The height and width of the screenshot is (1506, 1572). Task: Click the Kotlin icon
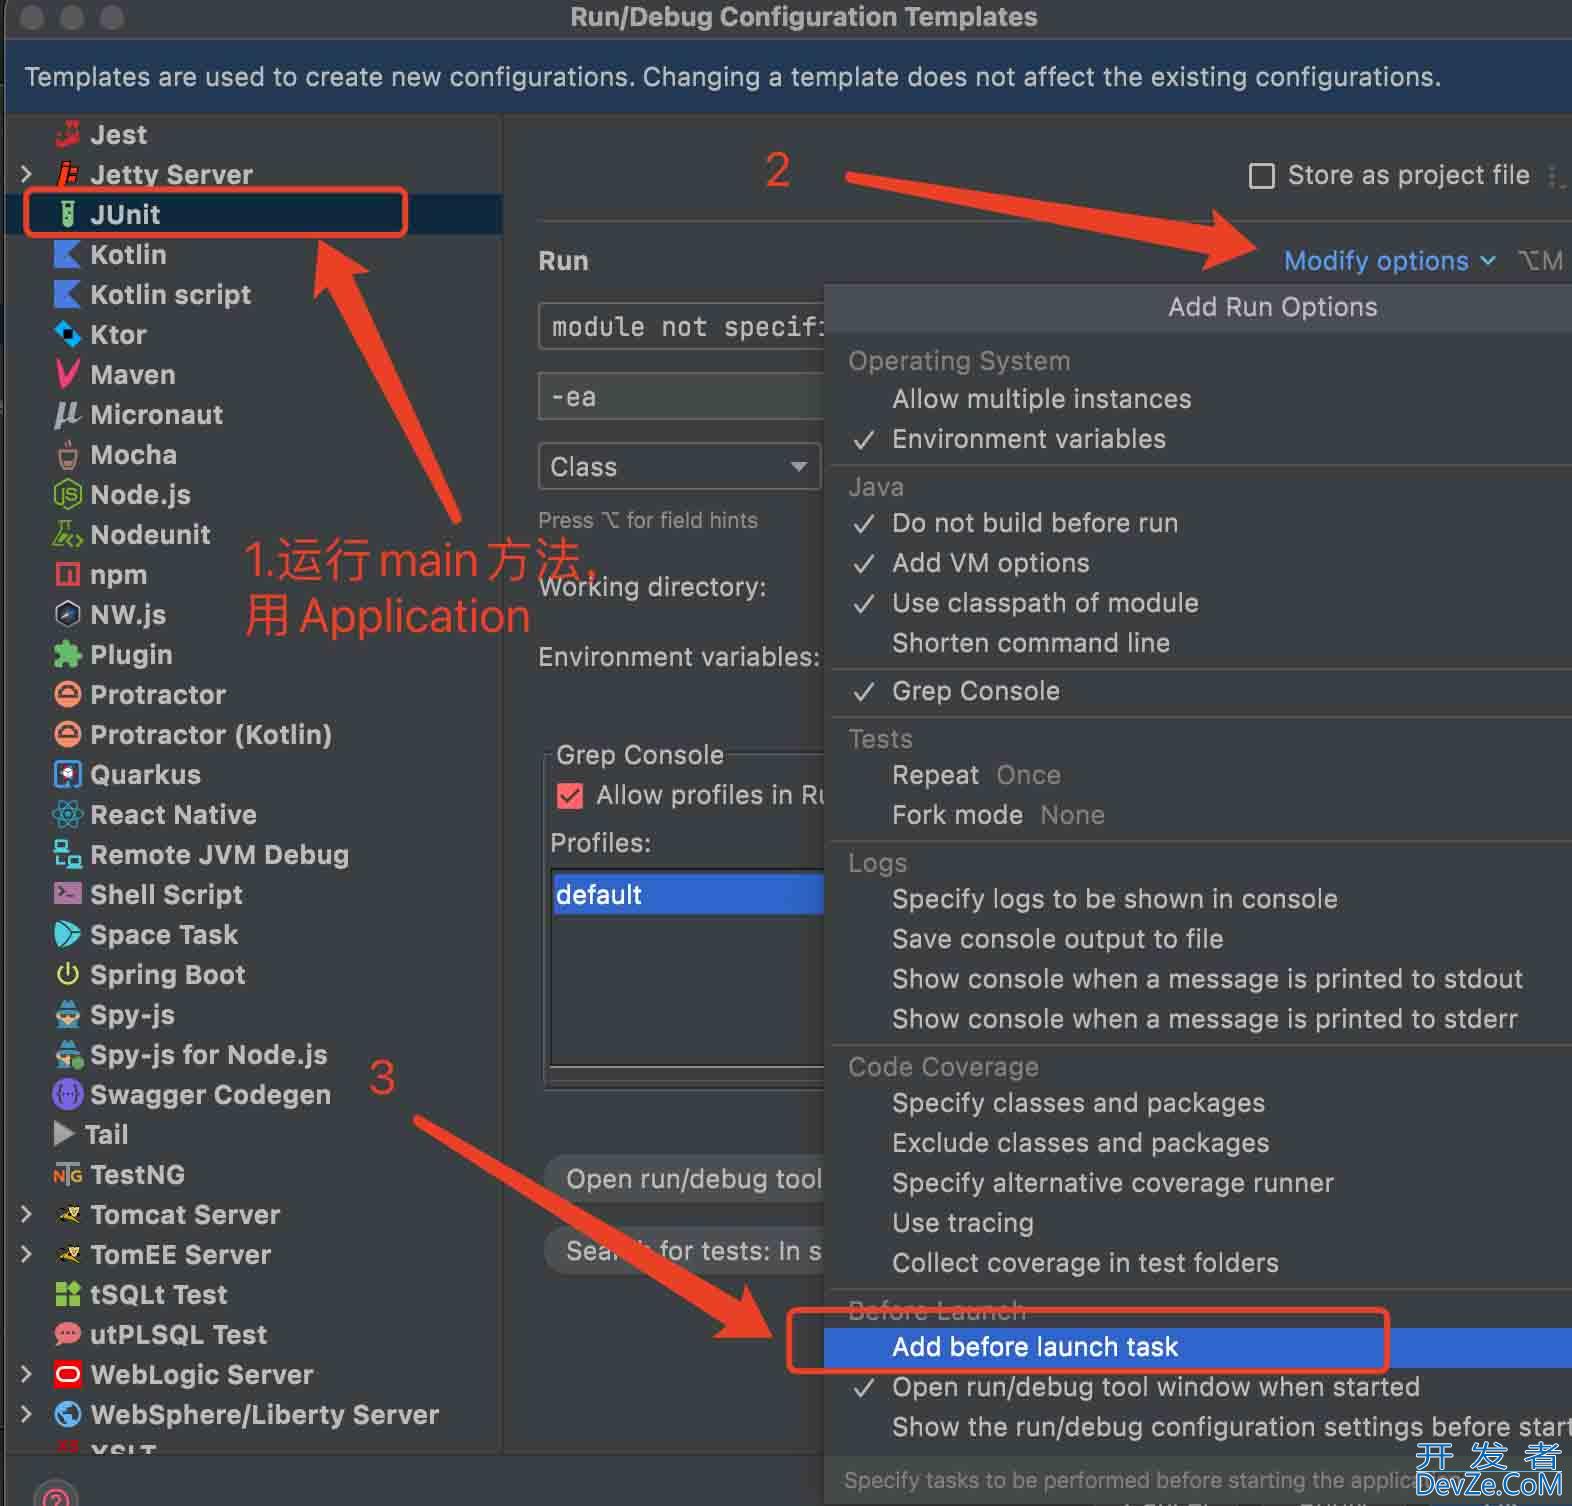tap(68, 254)
